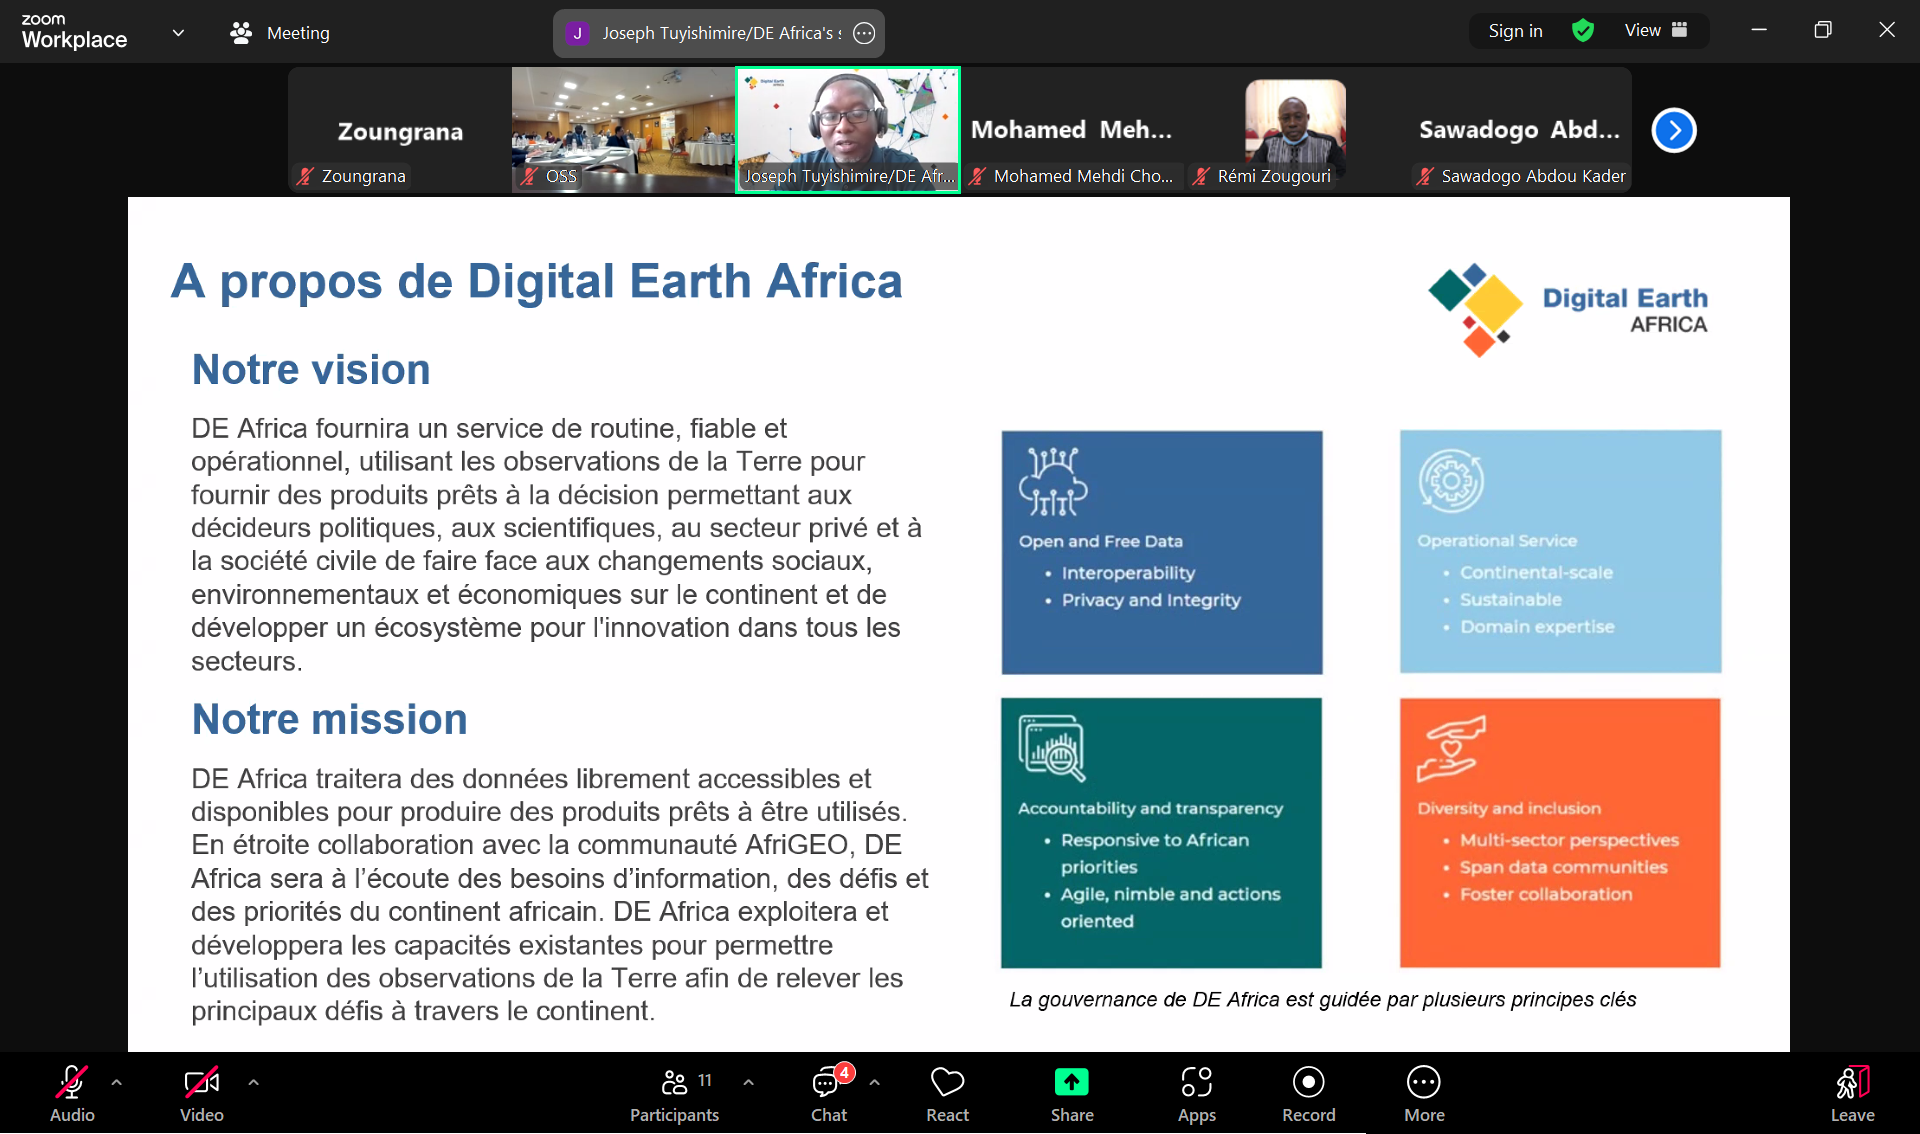The image size is (1920, 1134).
Task: Click the green security shield icon
Action: [1582, 31]
